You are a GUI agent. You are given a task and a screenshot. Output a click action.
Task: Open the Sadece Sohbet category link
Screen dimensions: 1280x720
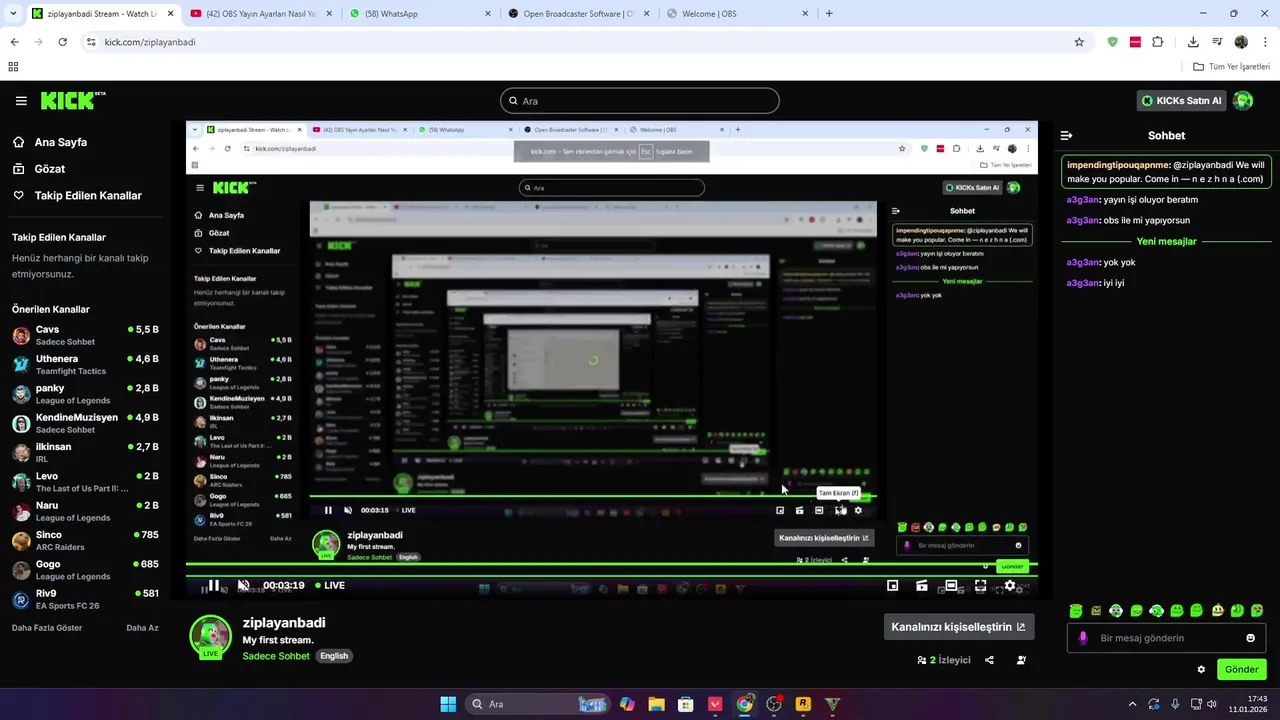(x=276, y=656)
